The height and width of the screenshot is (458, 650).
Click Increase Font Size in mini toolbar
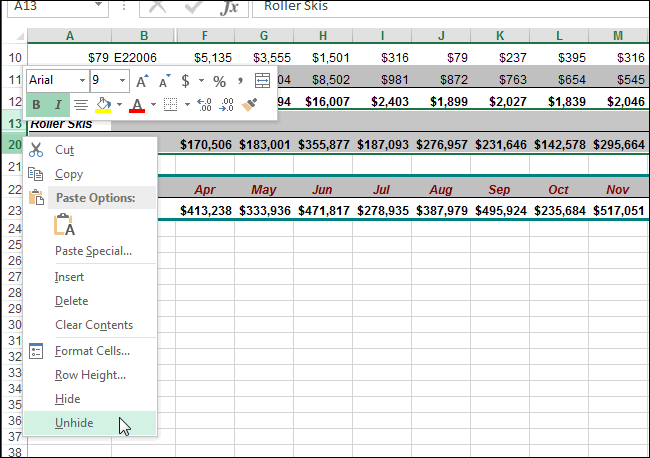pyautogui.click(x=142, y=80)
